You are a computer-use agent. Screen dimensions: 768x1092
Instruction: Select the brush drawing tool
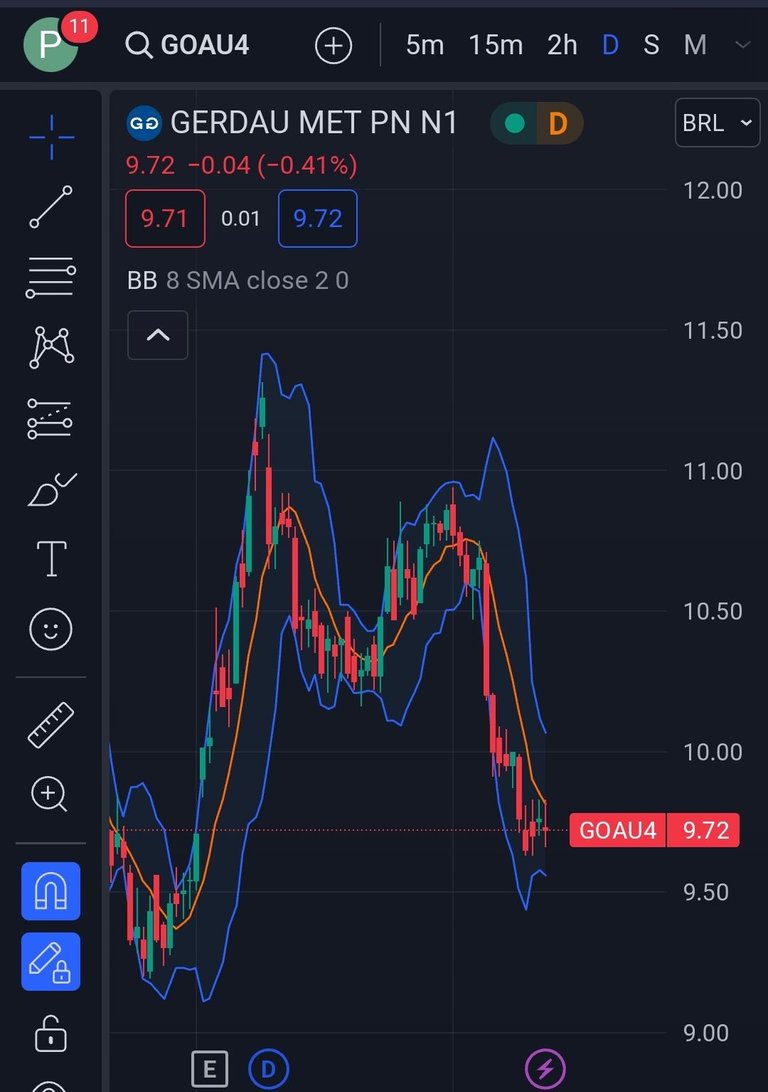tap(52, 488)
